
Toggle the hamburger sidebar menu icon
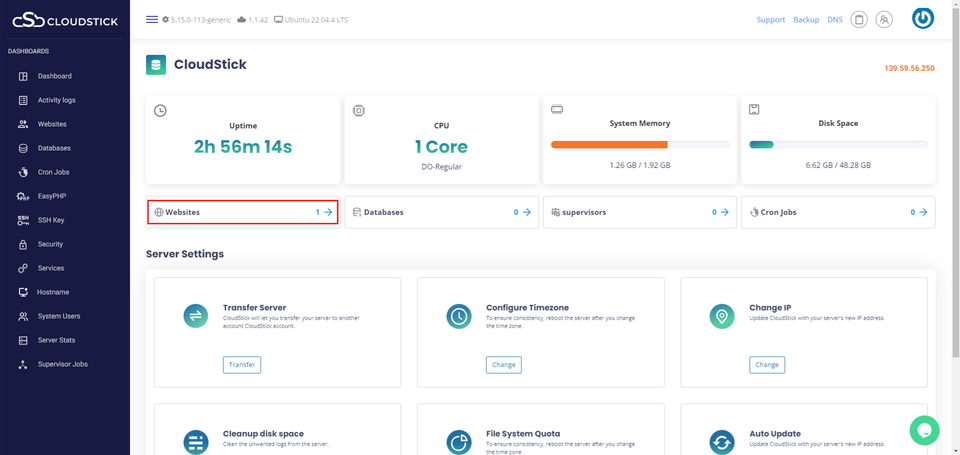(x=151, y=20)
